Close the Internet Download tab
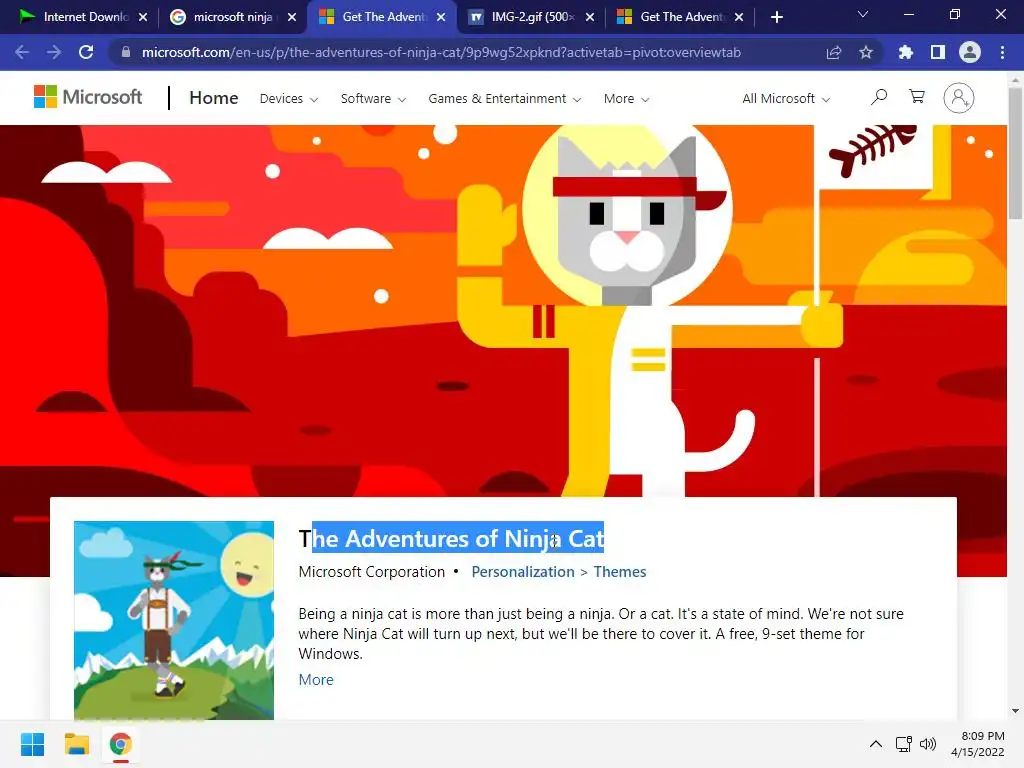1024x768 pixels. (x=143, y=17)
